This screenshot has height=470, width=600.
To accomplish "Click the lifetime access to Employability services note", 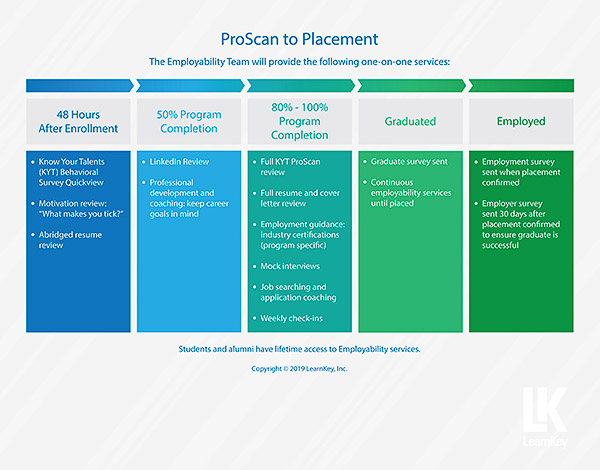I will point(299,349).
